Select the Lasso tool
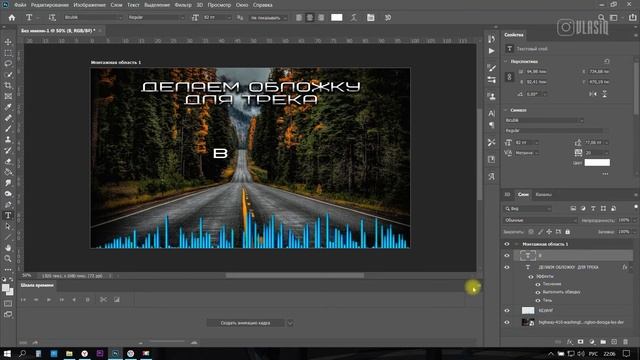Screen dimensions: 640x360 pos(8,64)
